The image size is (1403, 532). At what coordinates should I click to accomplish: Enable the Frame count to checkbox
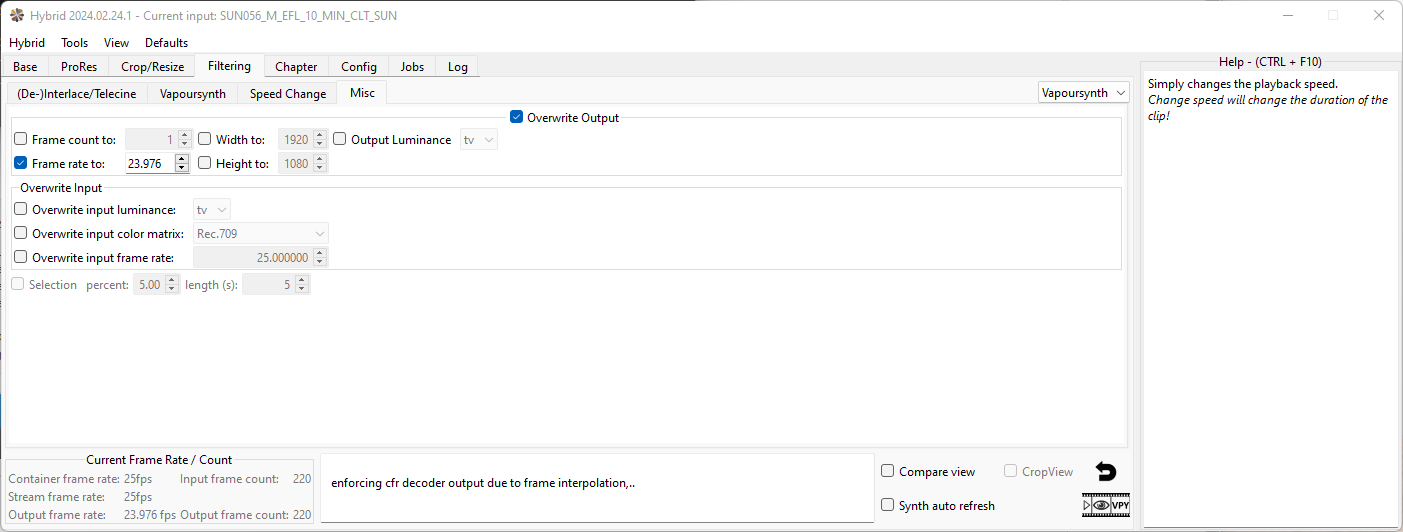[x=21, y=139]
